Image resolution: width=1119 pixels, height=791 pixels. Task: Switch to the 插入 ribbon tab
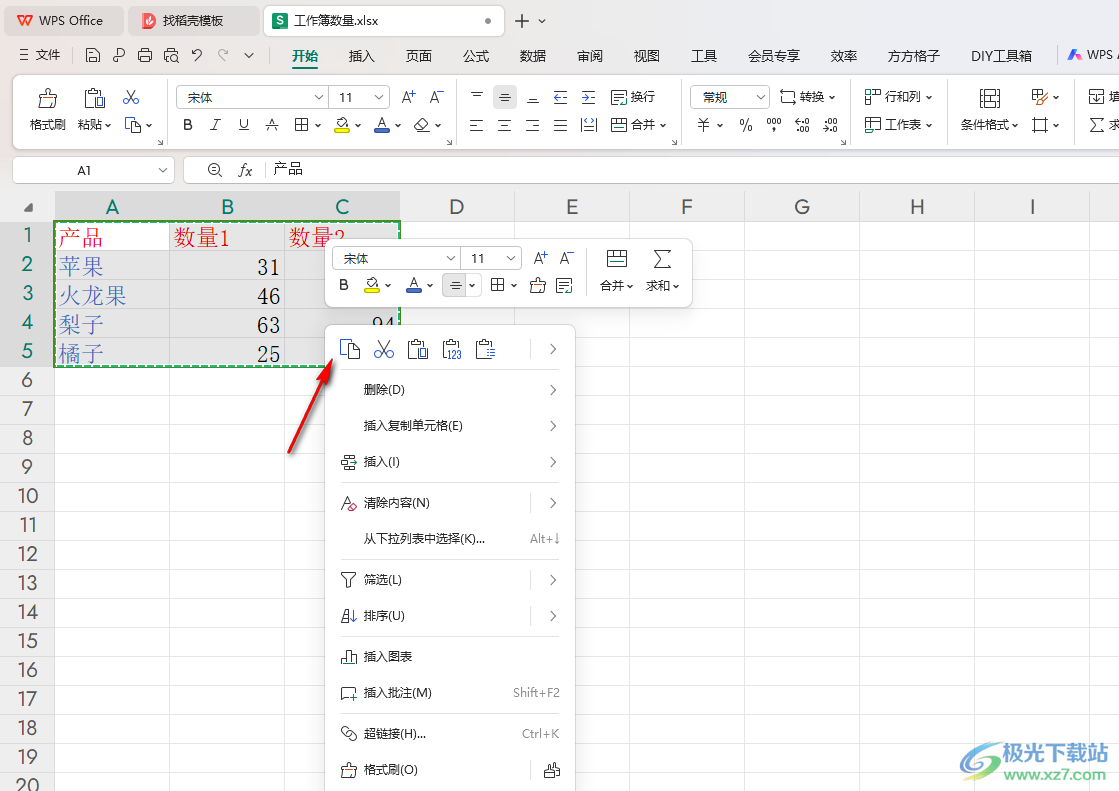(361, 56)
